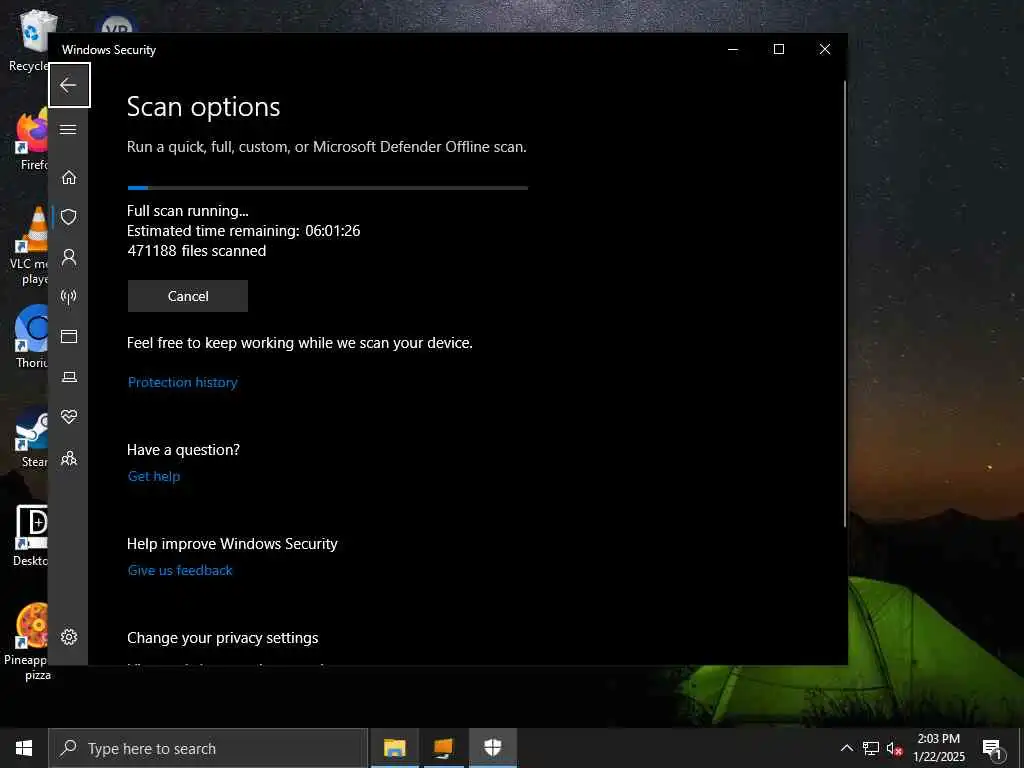Cancel the running full scan
This screenshot has height=768, width=1024.
coord(187,296)
